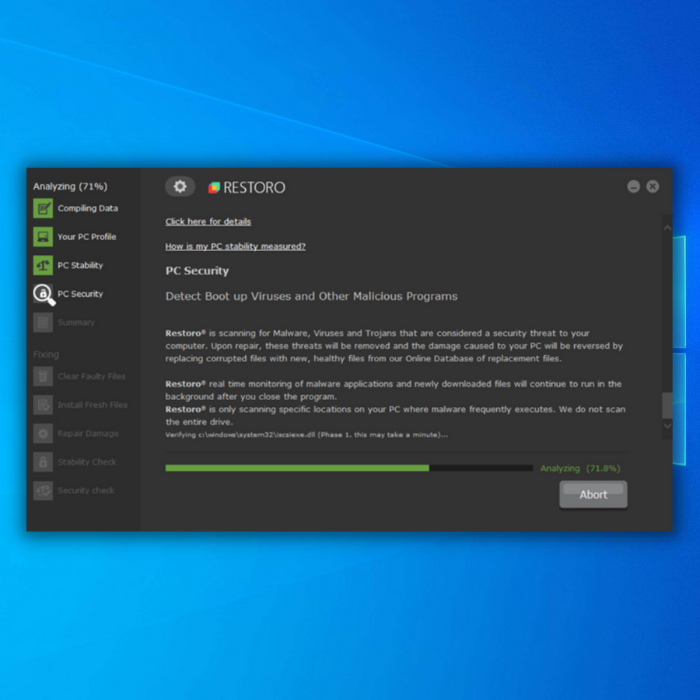Click the Stability Check lock icon
This screenshot has height=700, width=700.
(x=43, y=462)
